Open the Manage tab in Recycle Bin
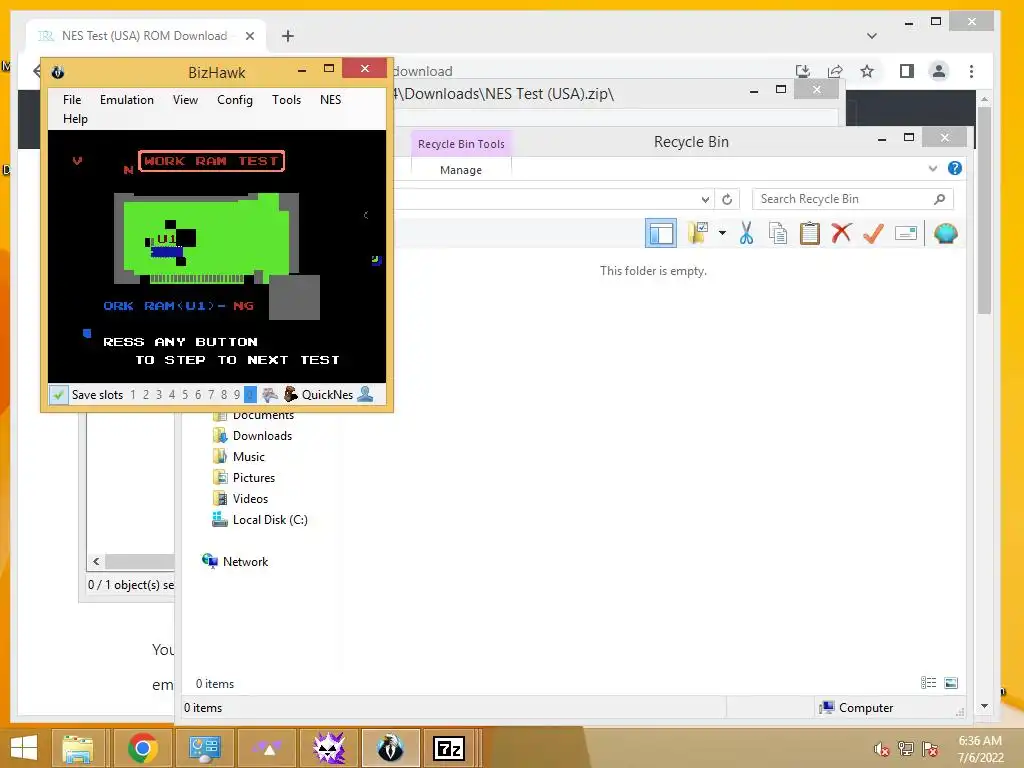 (x=461, y=170)
